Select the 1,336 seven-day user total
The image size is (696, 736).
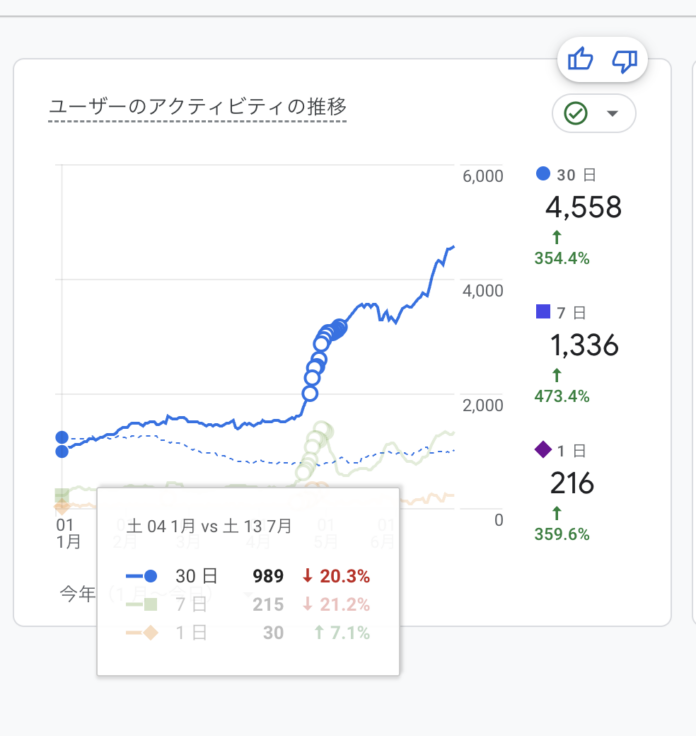point(584,346)
